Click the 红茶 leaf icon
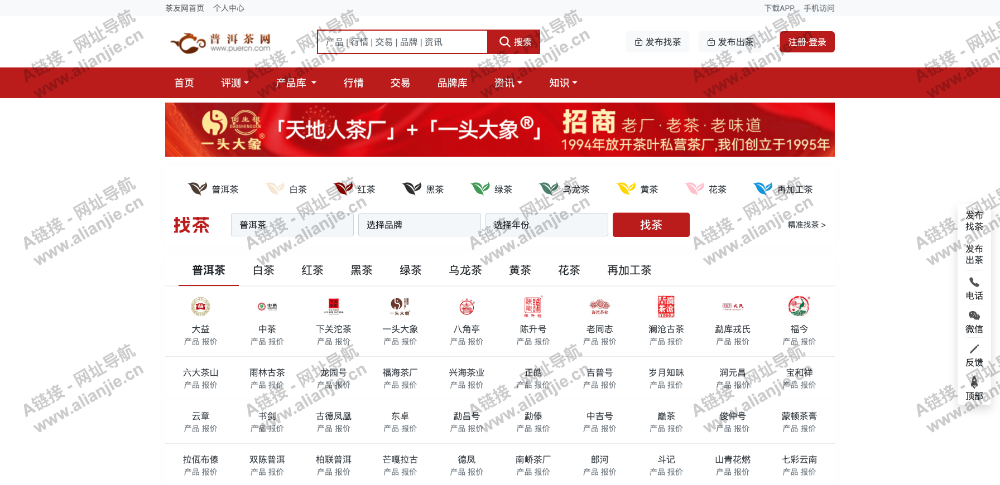The width and height of the screenshot is (1000, 485). pos(343,189)
